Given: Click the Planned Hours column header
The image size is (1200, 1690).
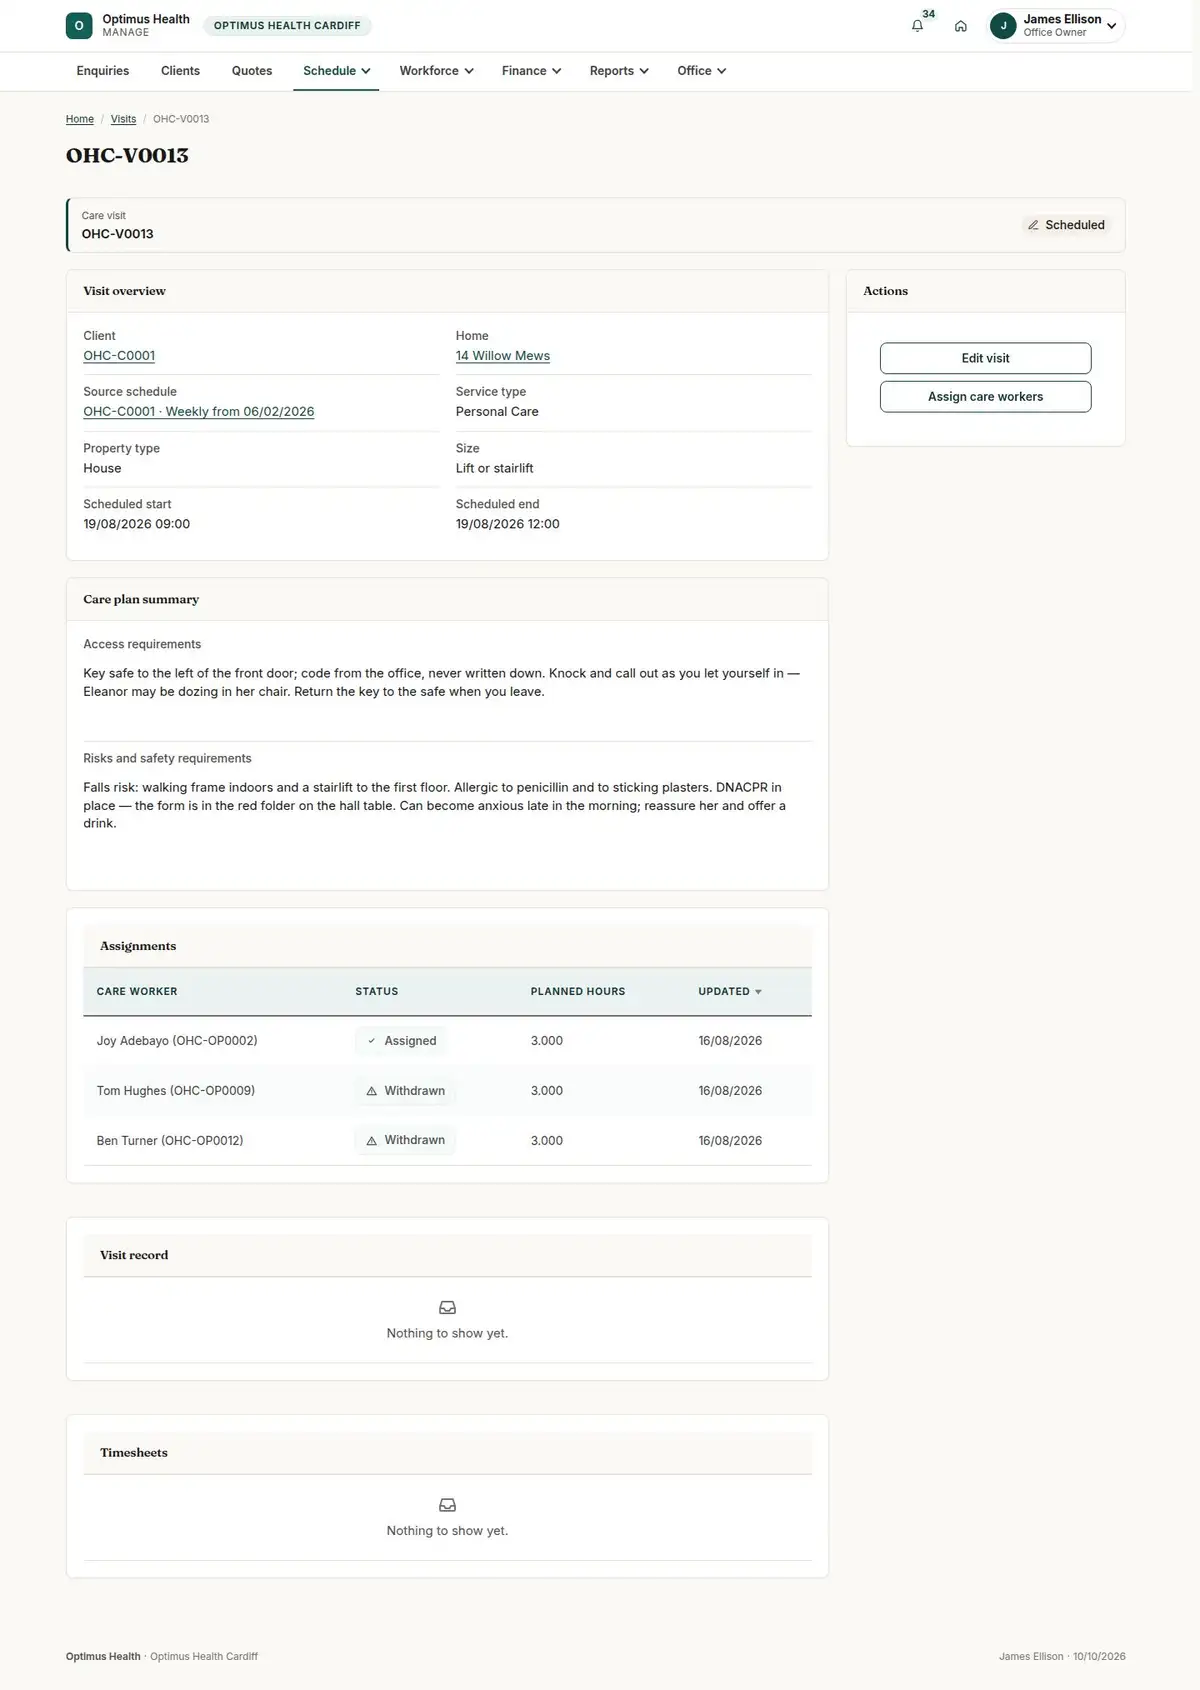Looking at the screenshot, I should pos(578,992).
